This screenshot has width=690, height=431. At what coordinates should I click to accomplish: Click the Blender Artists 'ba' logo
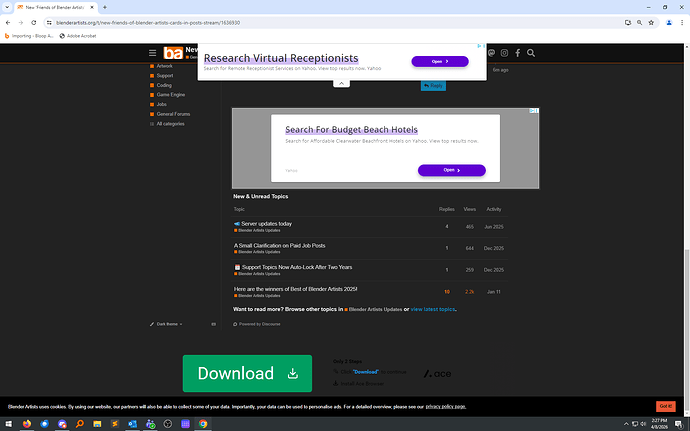click(x=173, y=53)
